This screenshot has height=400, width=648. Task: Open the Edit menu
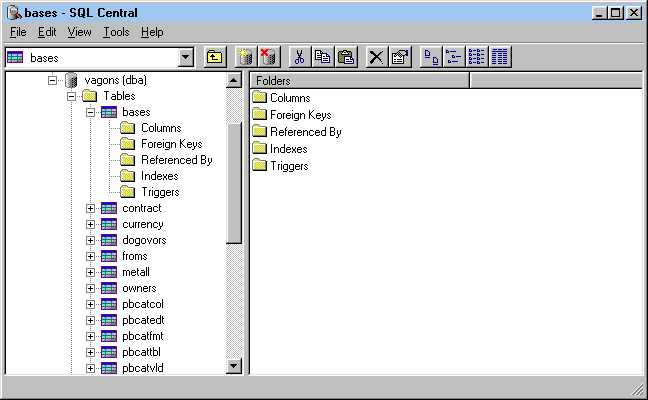47,32
